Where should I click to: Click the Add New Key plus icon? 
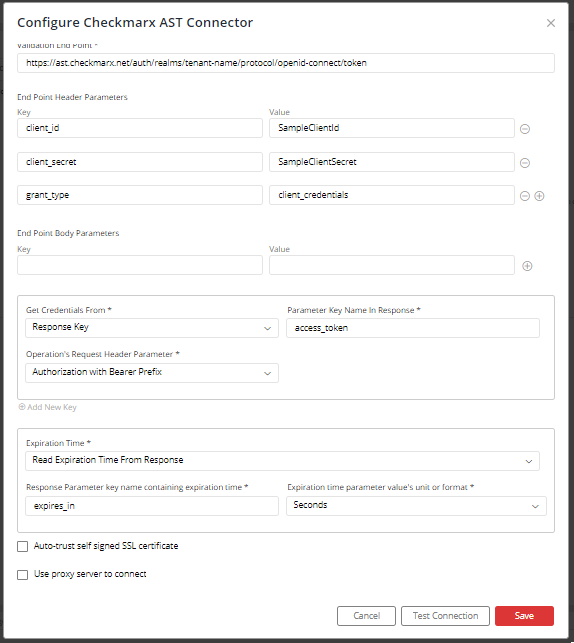point(22,407)
